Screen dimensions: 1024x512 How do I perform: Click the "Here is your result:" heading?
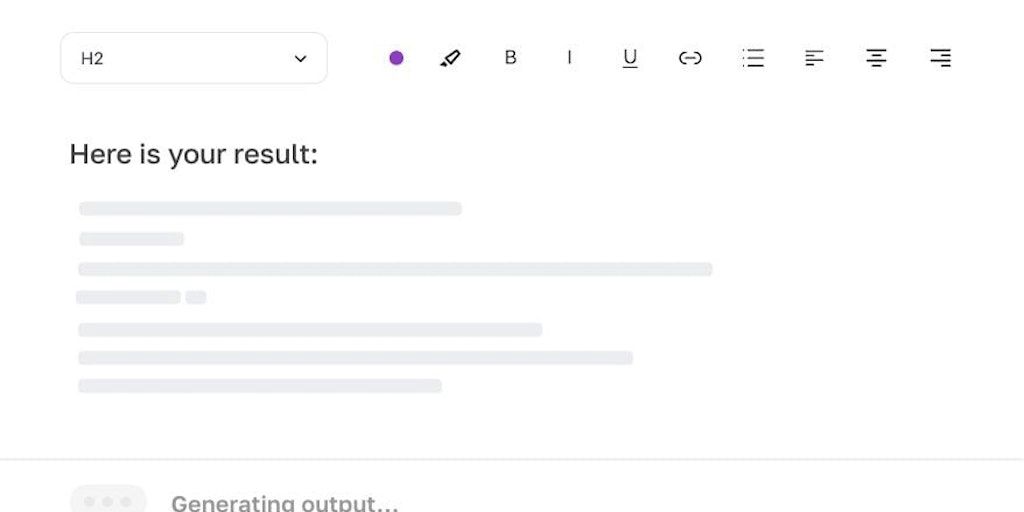[193, 155]
